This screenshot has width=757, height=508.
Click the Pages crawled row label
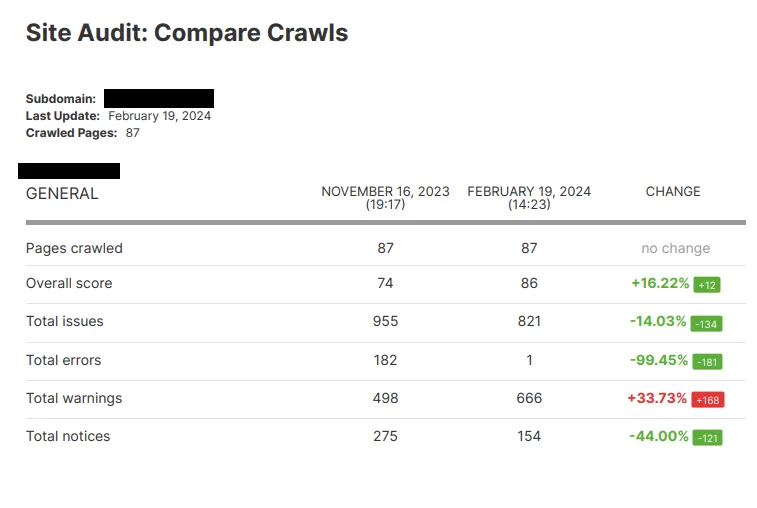[74, 248]
